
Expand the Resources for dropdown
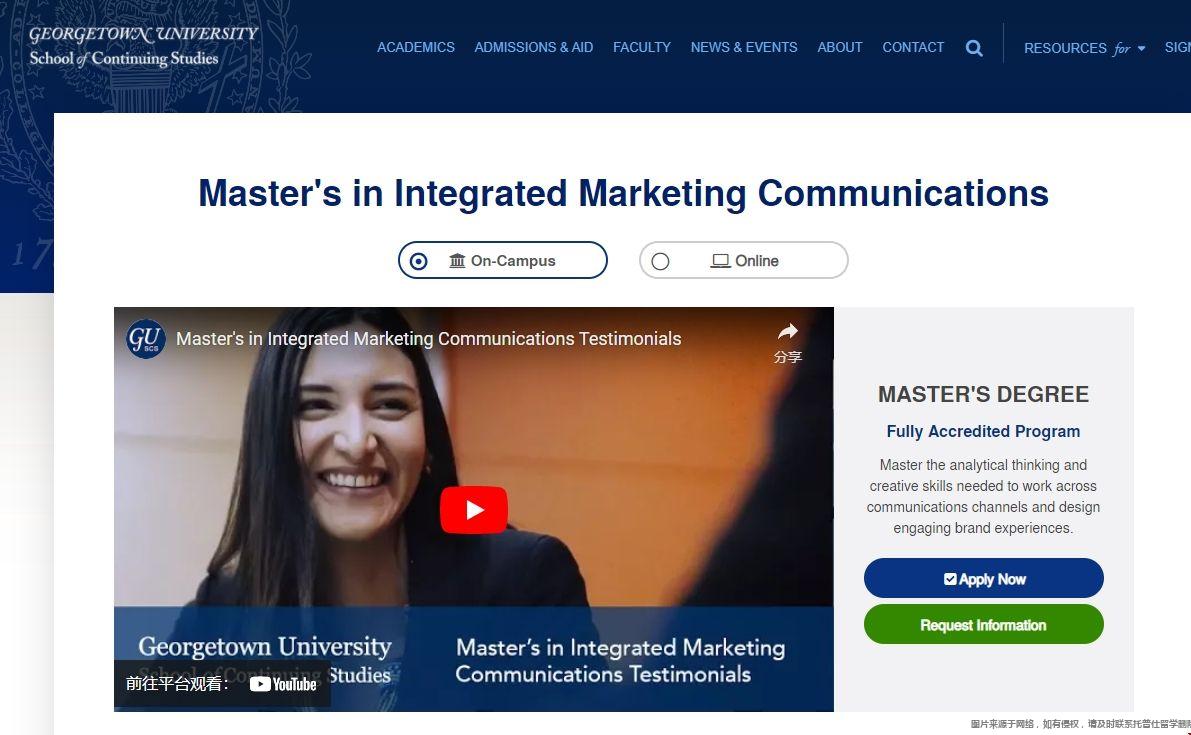tap(1084, 49)
